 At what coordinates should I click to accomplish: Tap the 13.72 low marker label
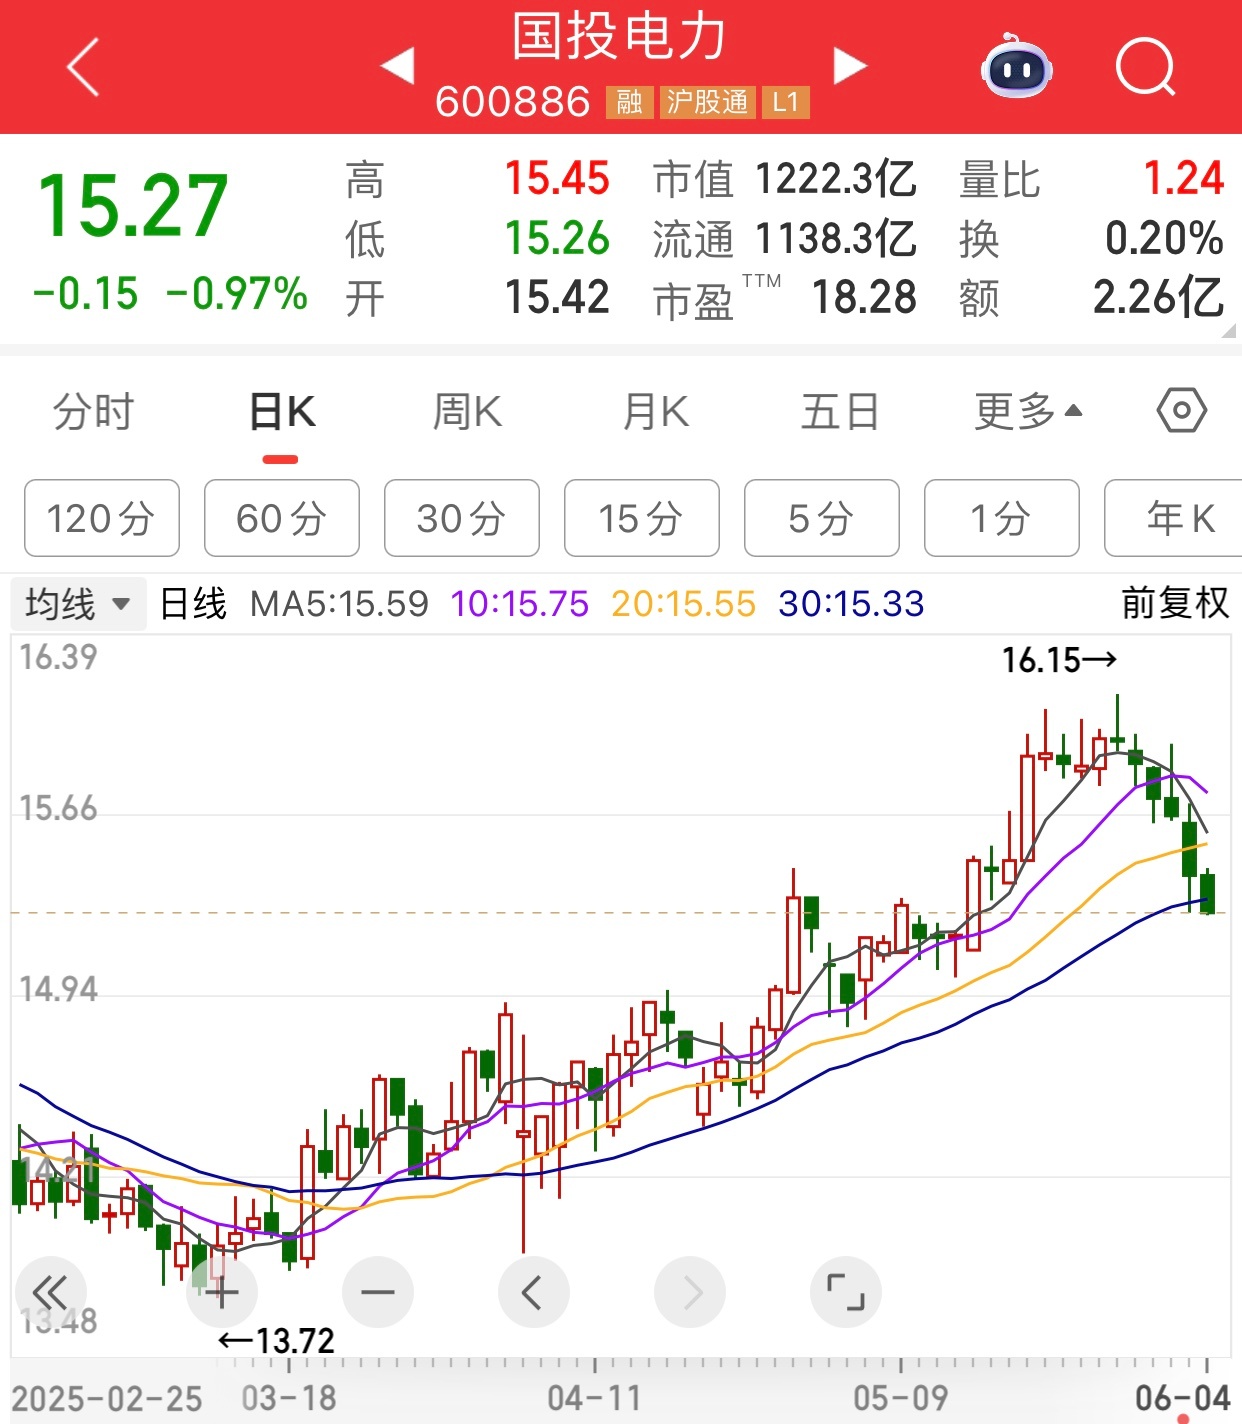pyautogui.click(x=277, y=1340)
